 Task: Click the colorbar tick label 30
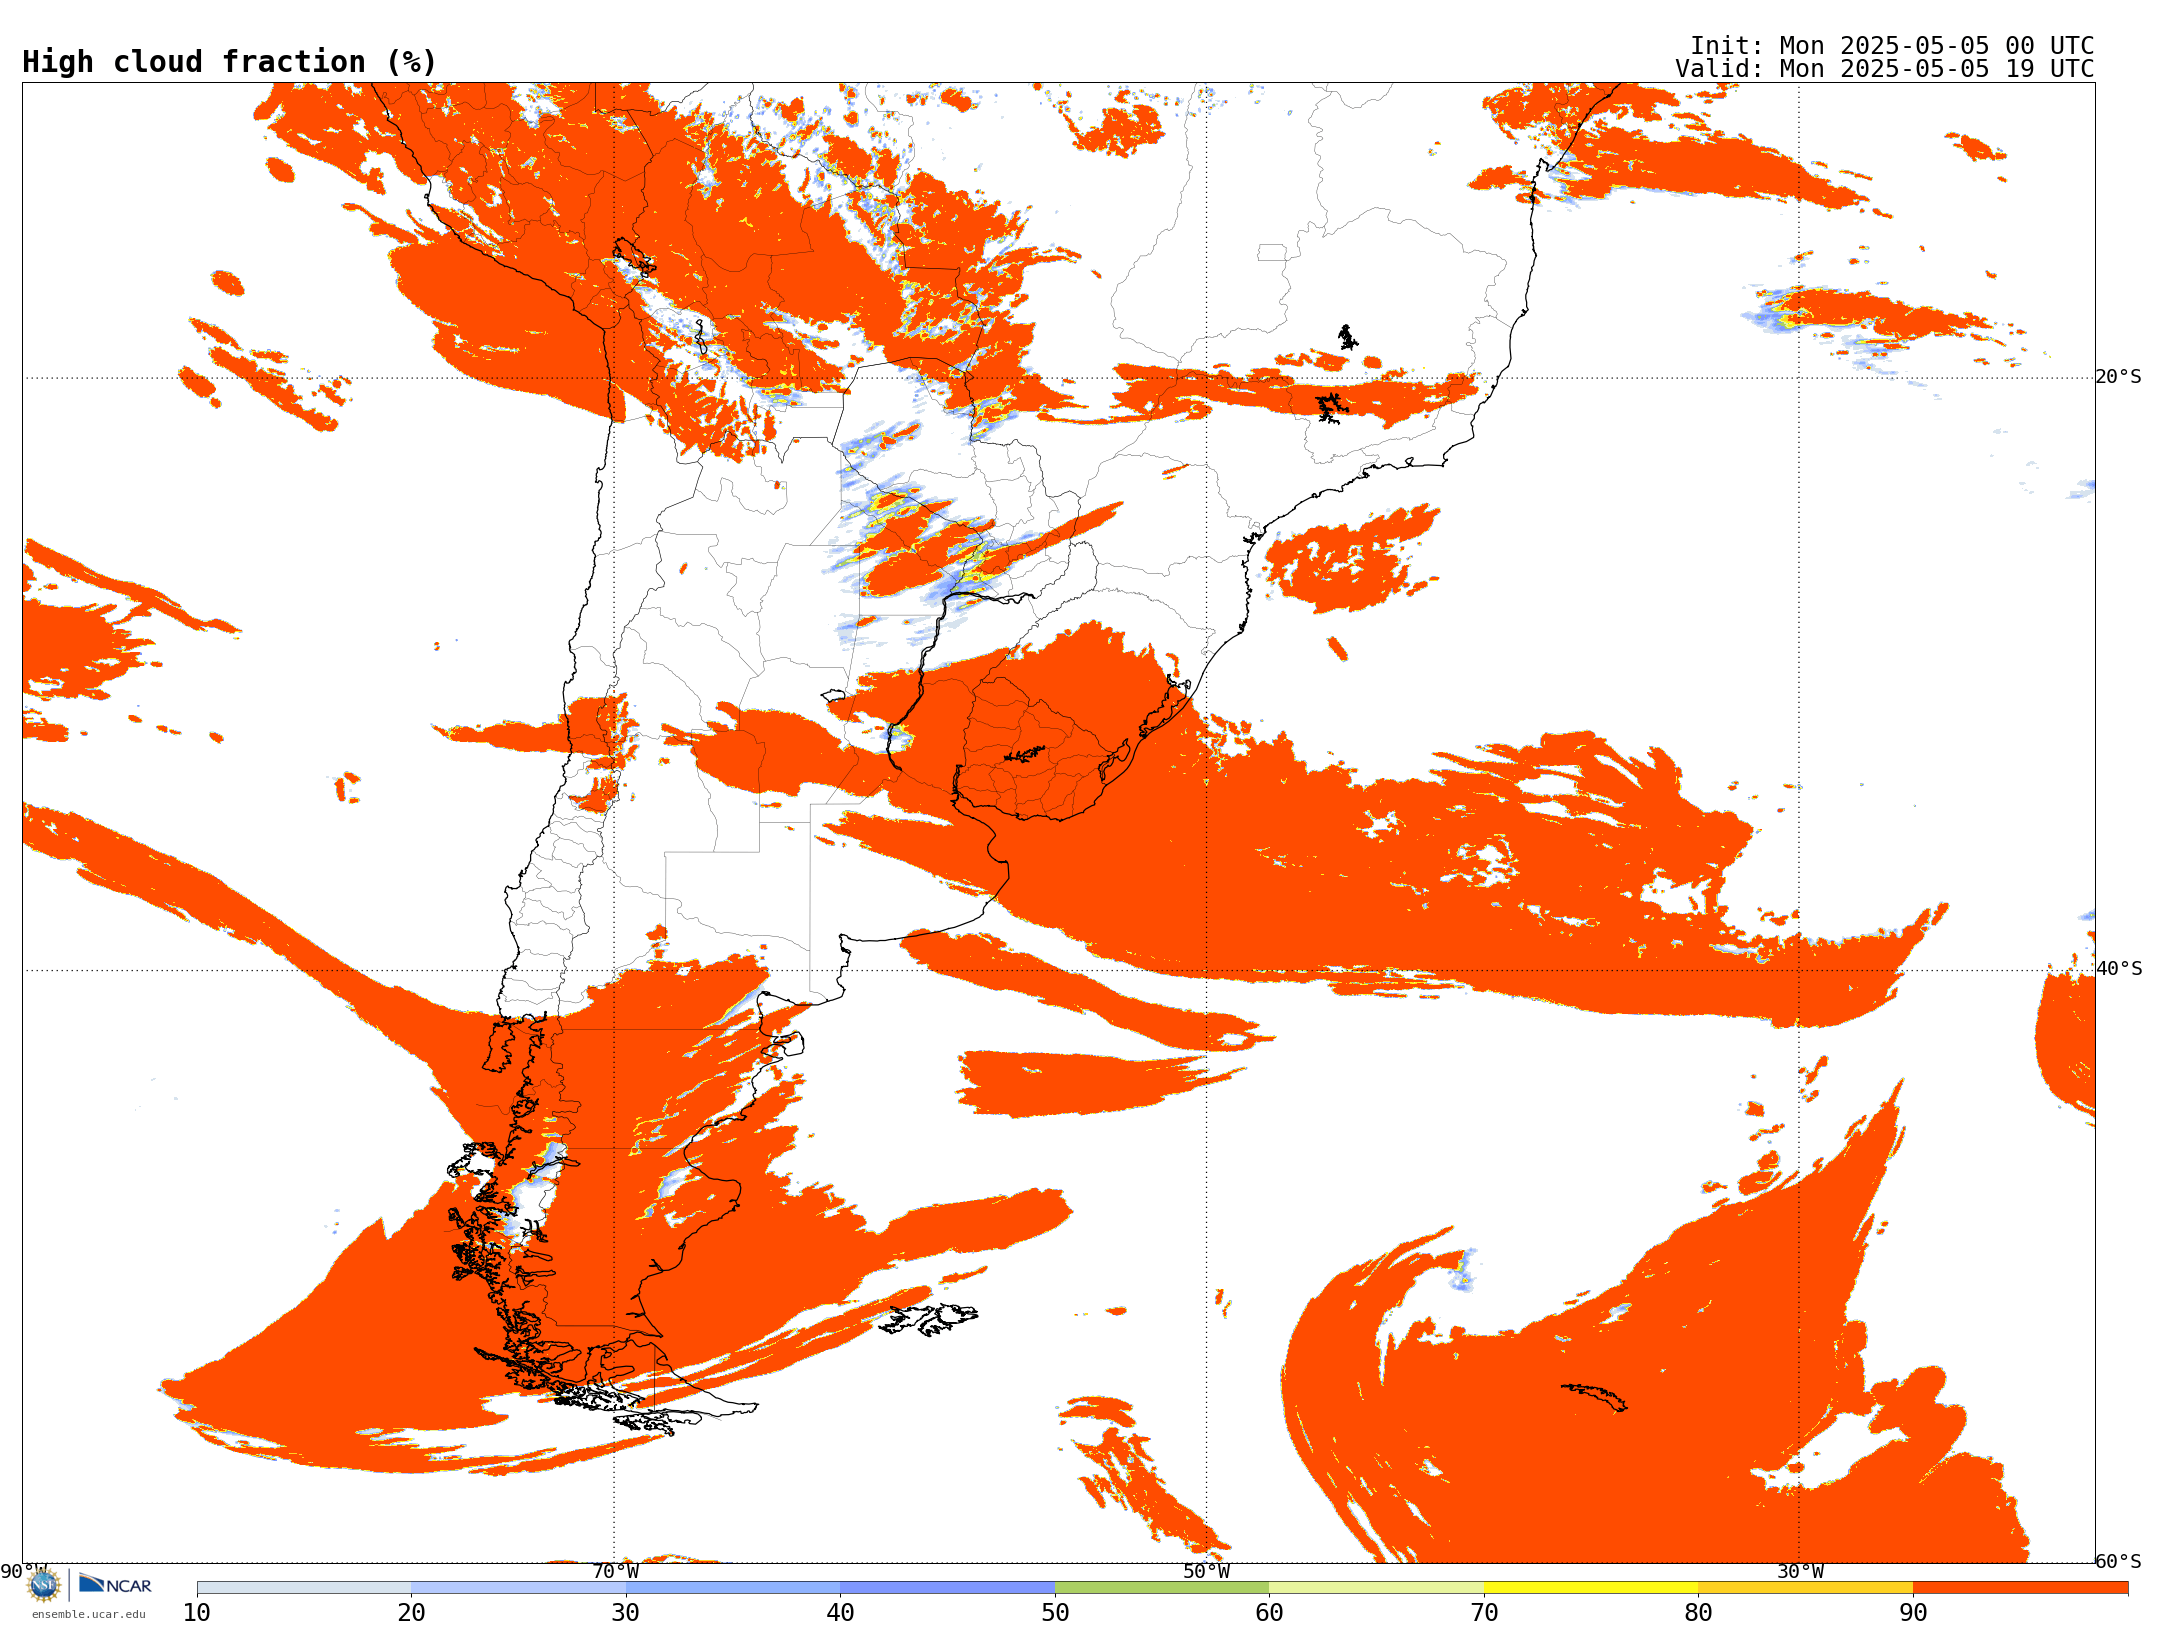(x=626, y=1612)
